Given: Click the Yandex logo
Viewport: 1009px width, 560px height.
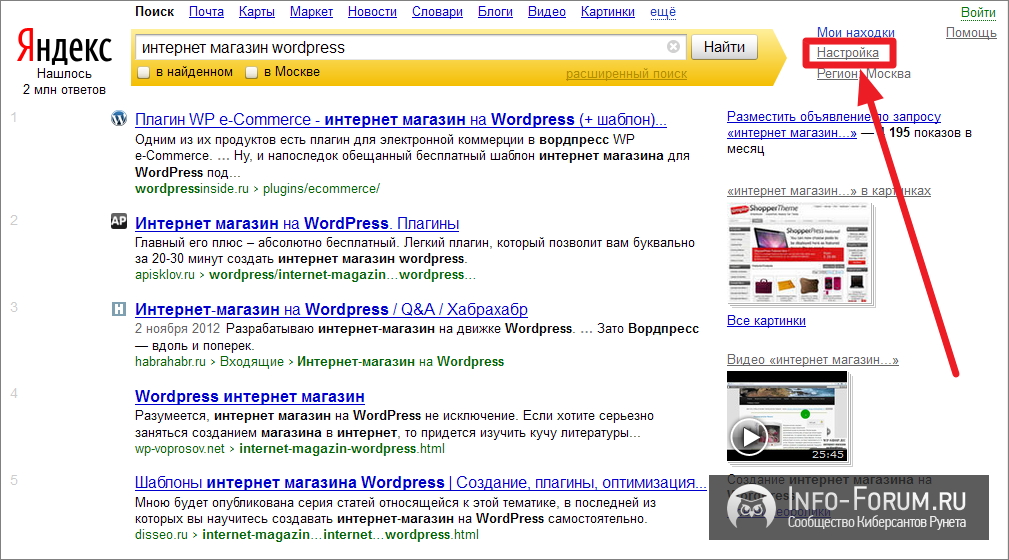Looking at the screenshot, I should click(64, 46).
